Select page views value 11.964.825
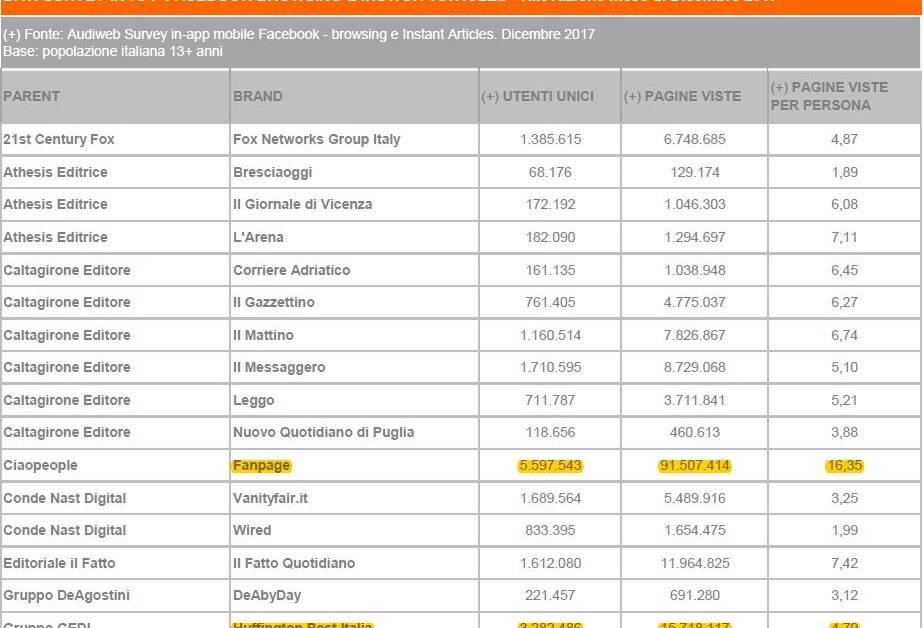This screenshot has width=924, height=628. pos(695,563)
